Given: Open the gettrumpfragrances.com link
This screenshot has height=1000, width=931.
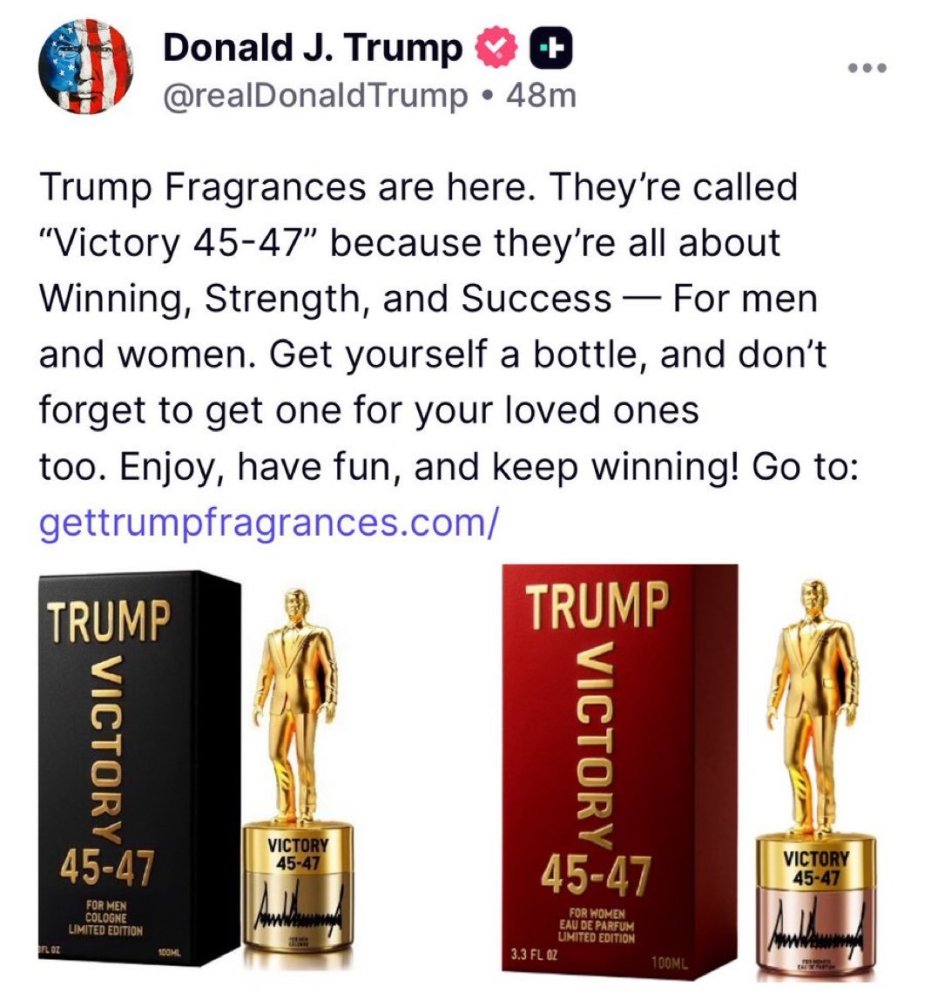Looking at the screenshot, I should 267,522.
